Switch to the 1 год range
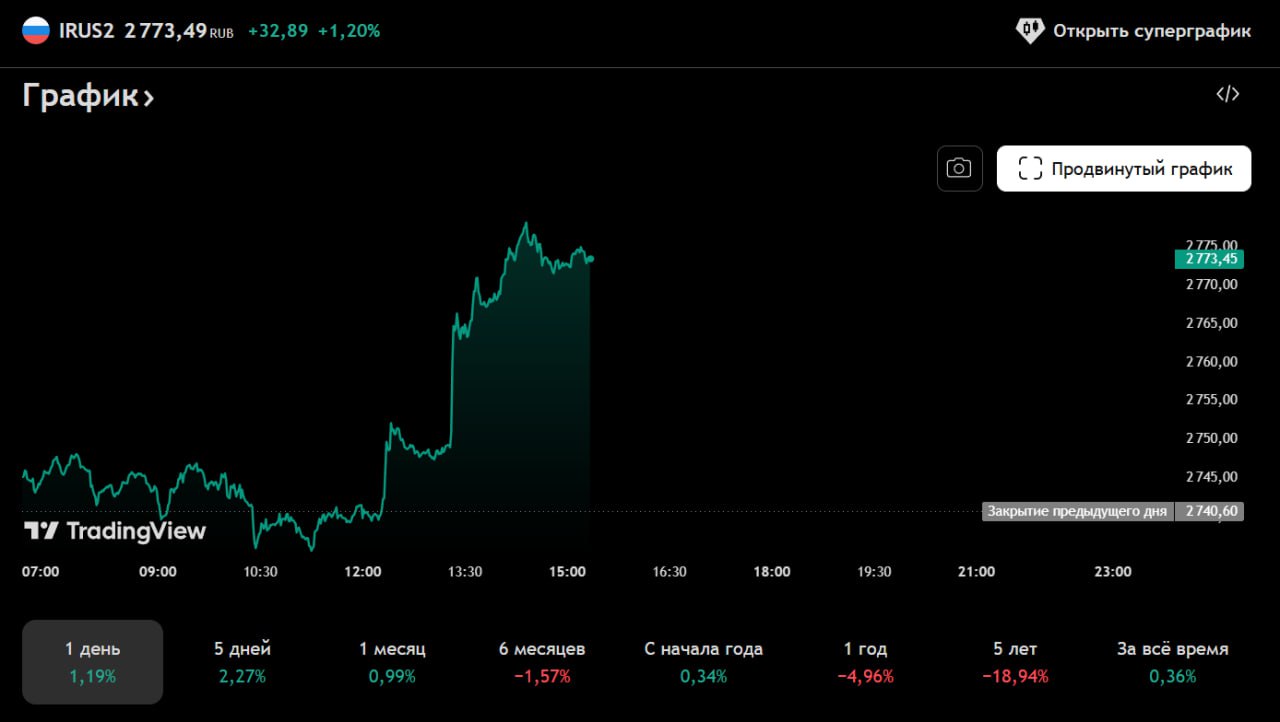Screen dimensions: 1280x722 [x=865, y=662]
